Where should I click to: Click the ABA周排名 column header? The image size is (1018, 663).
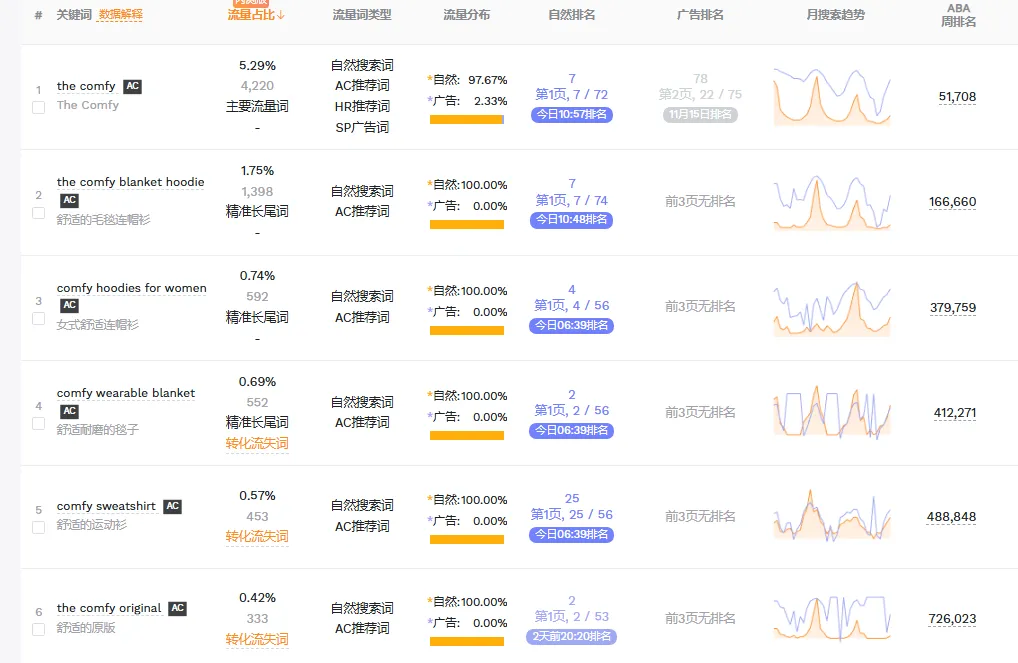(958, 15)
